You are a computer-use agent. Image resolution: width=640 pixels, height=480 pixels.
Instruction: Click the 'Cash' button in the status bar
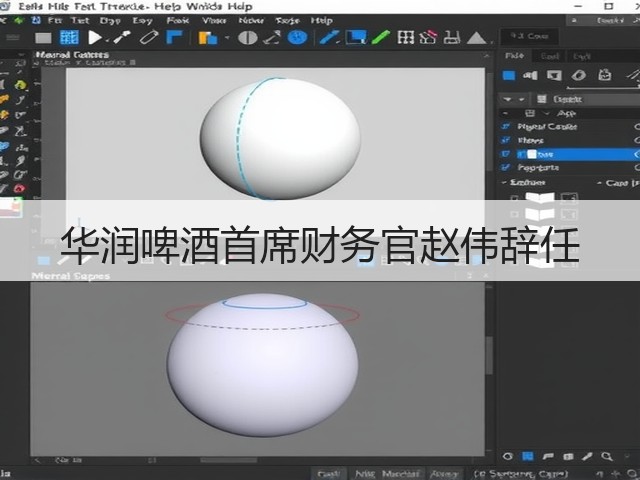329,474
